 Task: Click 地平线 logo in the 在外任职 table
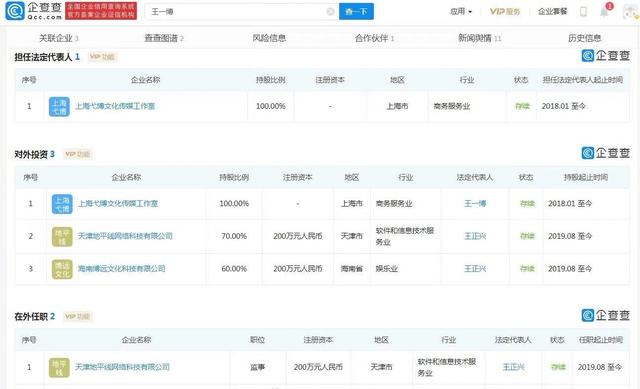point(59,367)
